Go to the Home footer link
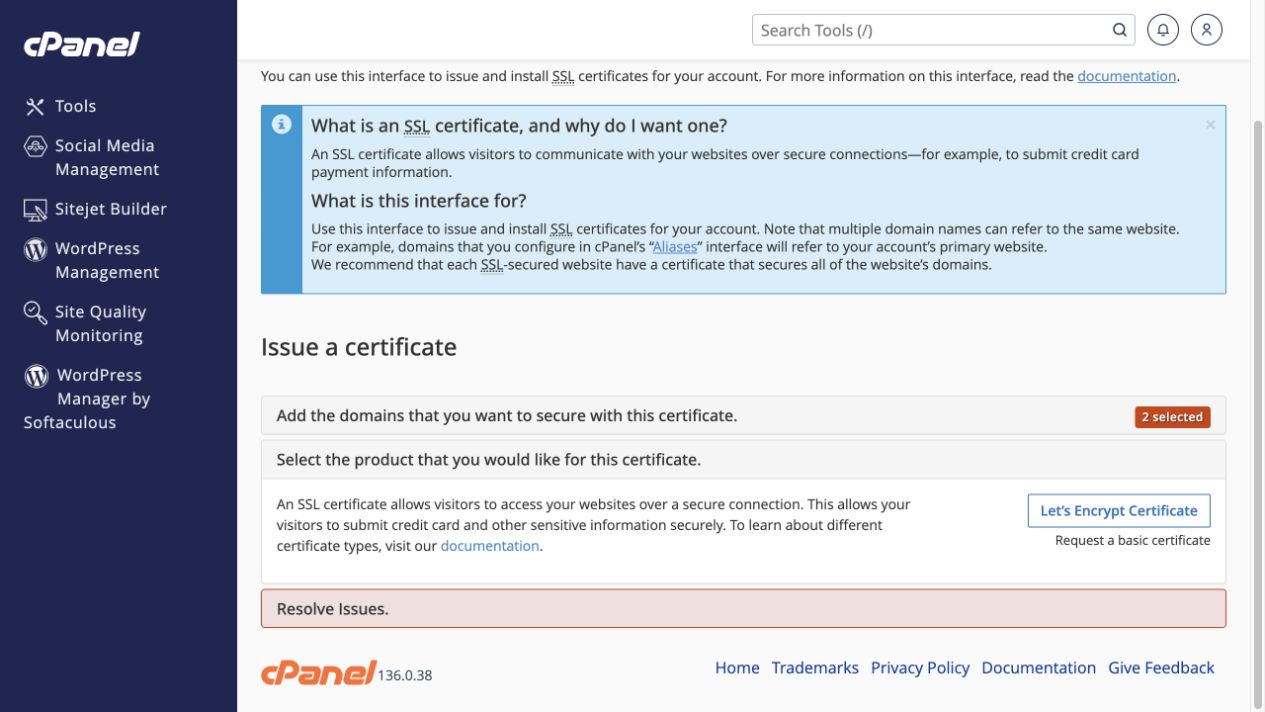 click(737, 668)
